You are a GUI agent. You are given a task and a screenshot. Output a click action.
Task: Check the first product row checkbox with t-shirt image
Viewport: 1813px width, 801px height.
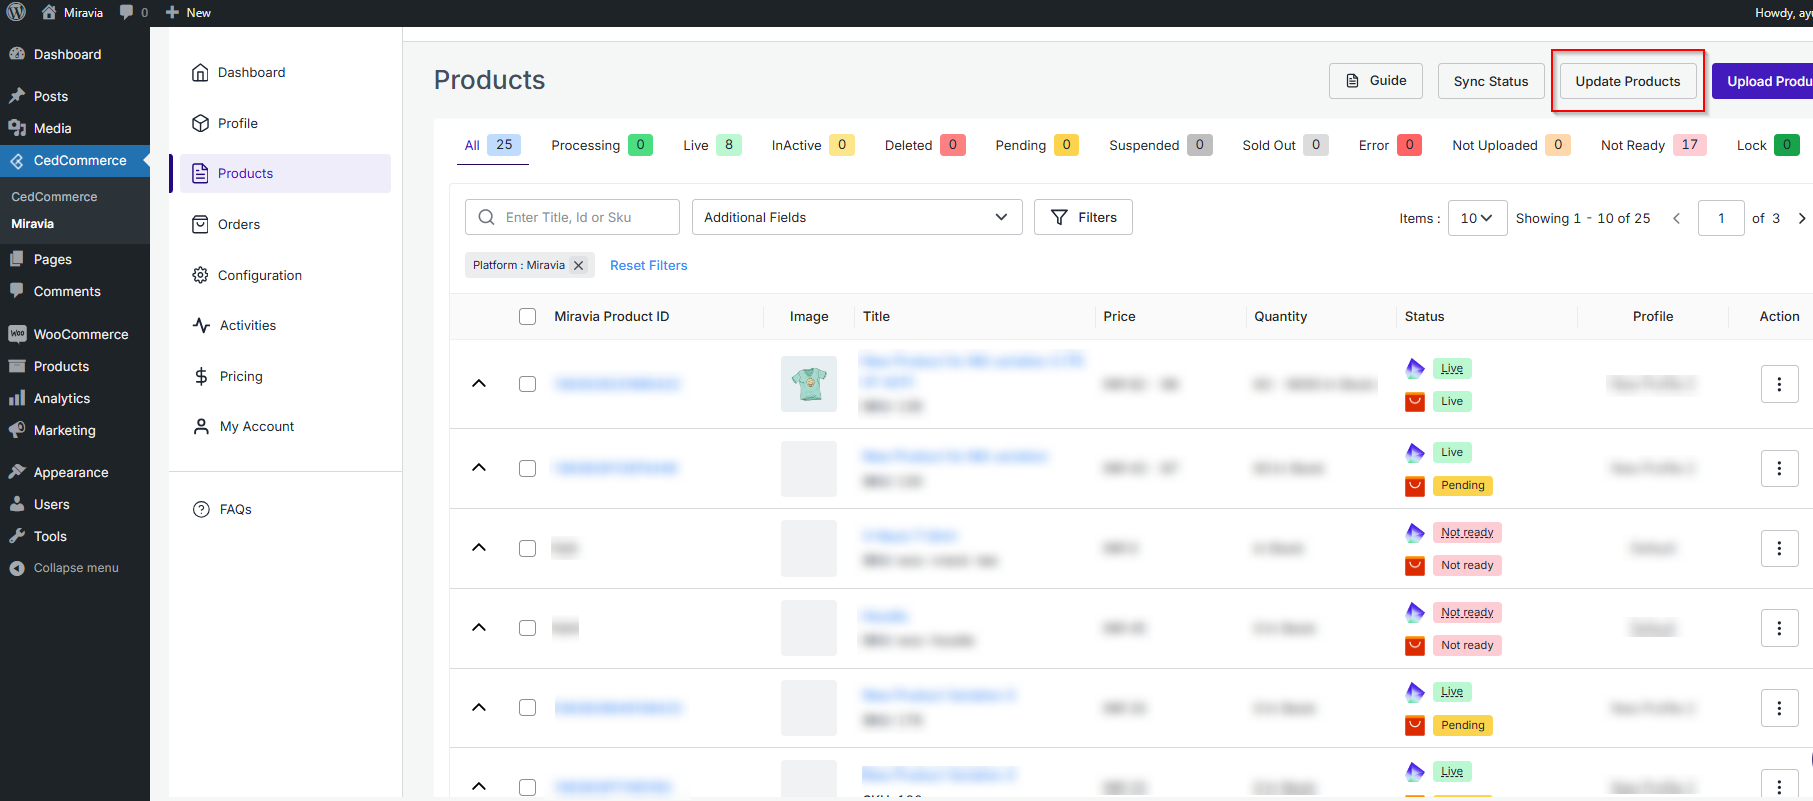click(x=527, y=384)
